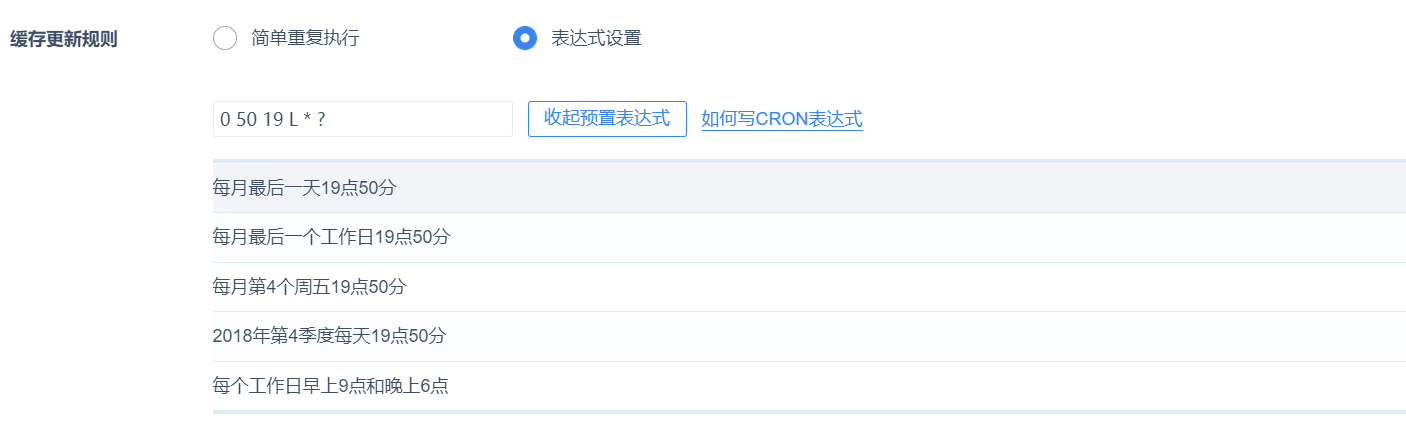Focus the CRON expression input field
The image size is (1406, 423).
point(362,119)
